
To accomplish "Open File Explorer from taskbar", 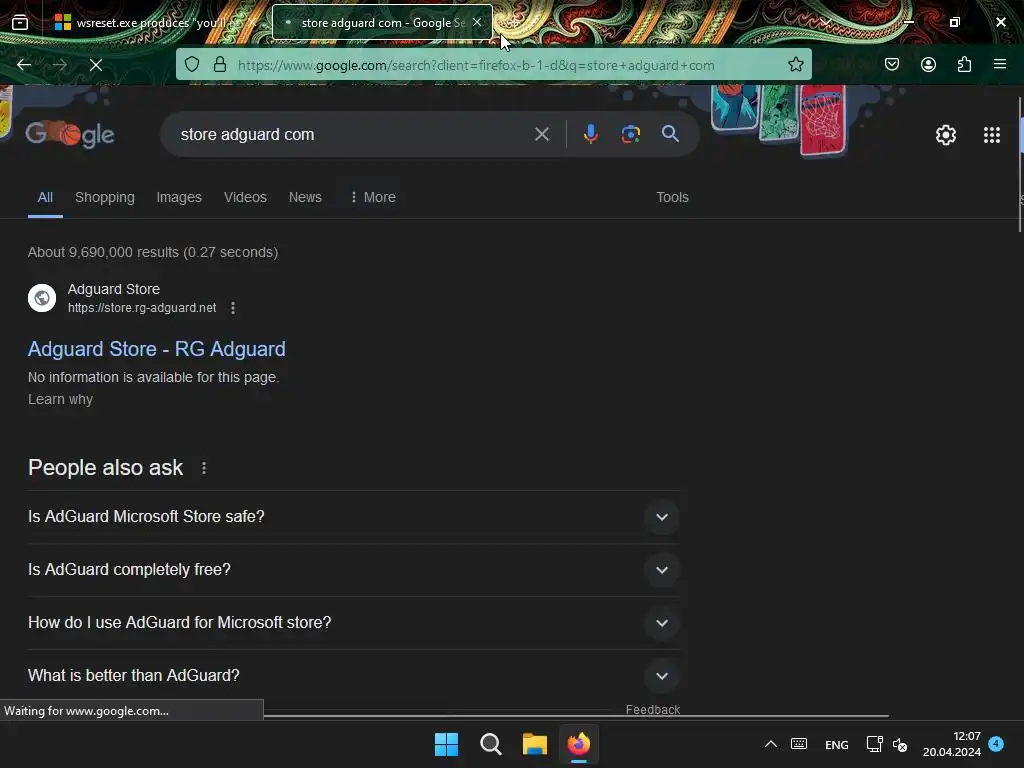I will click(534, 744).
